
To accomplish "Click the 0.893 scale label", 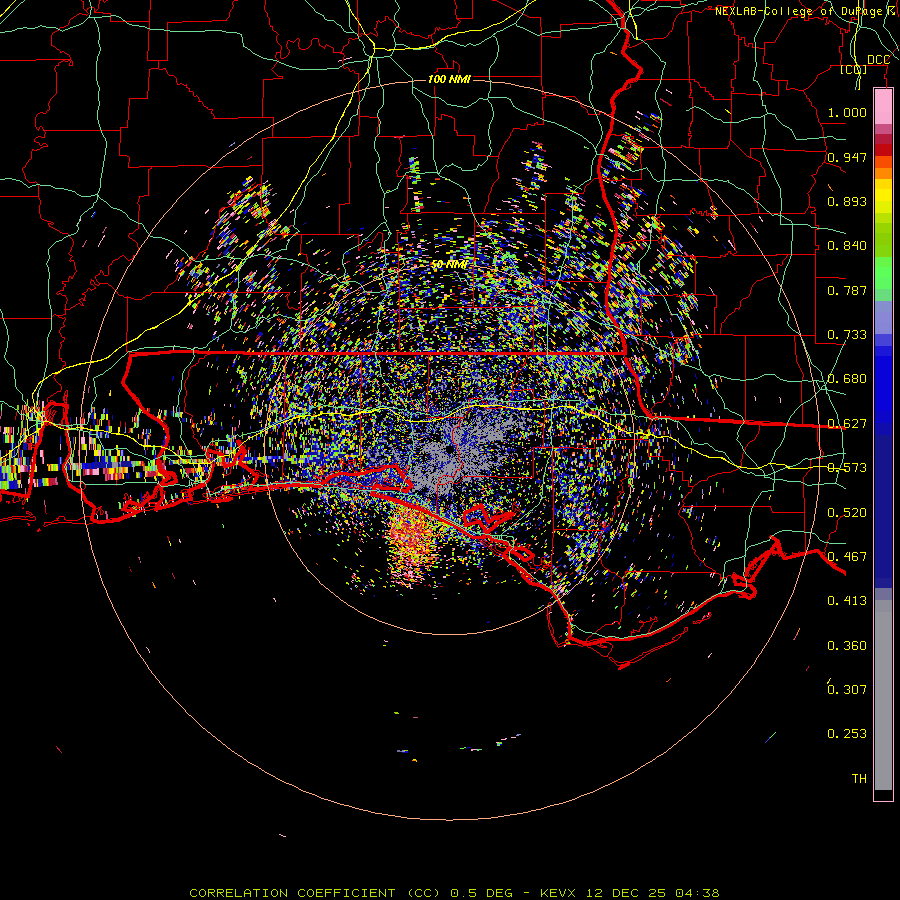I will [x=847, y=201].
